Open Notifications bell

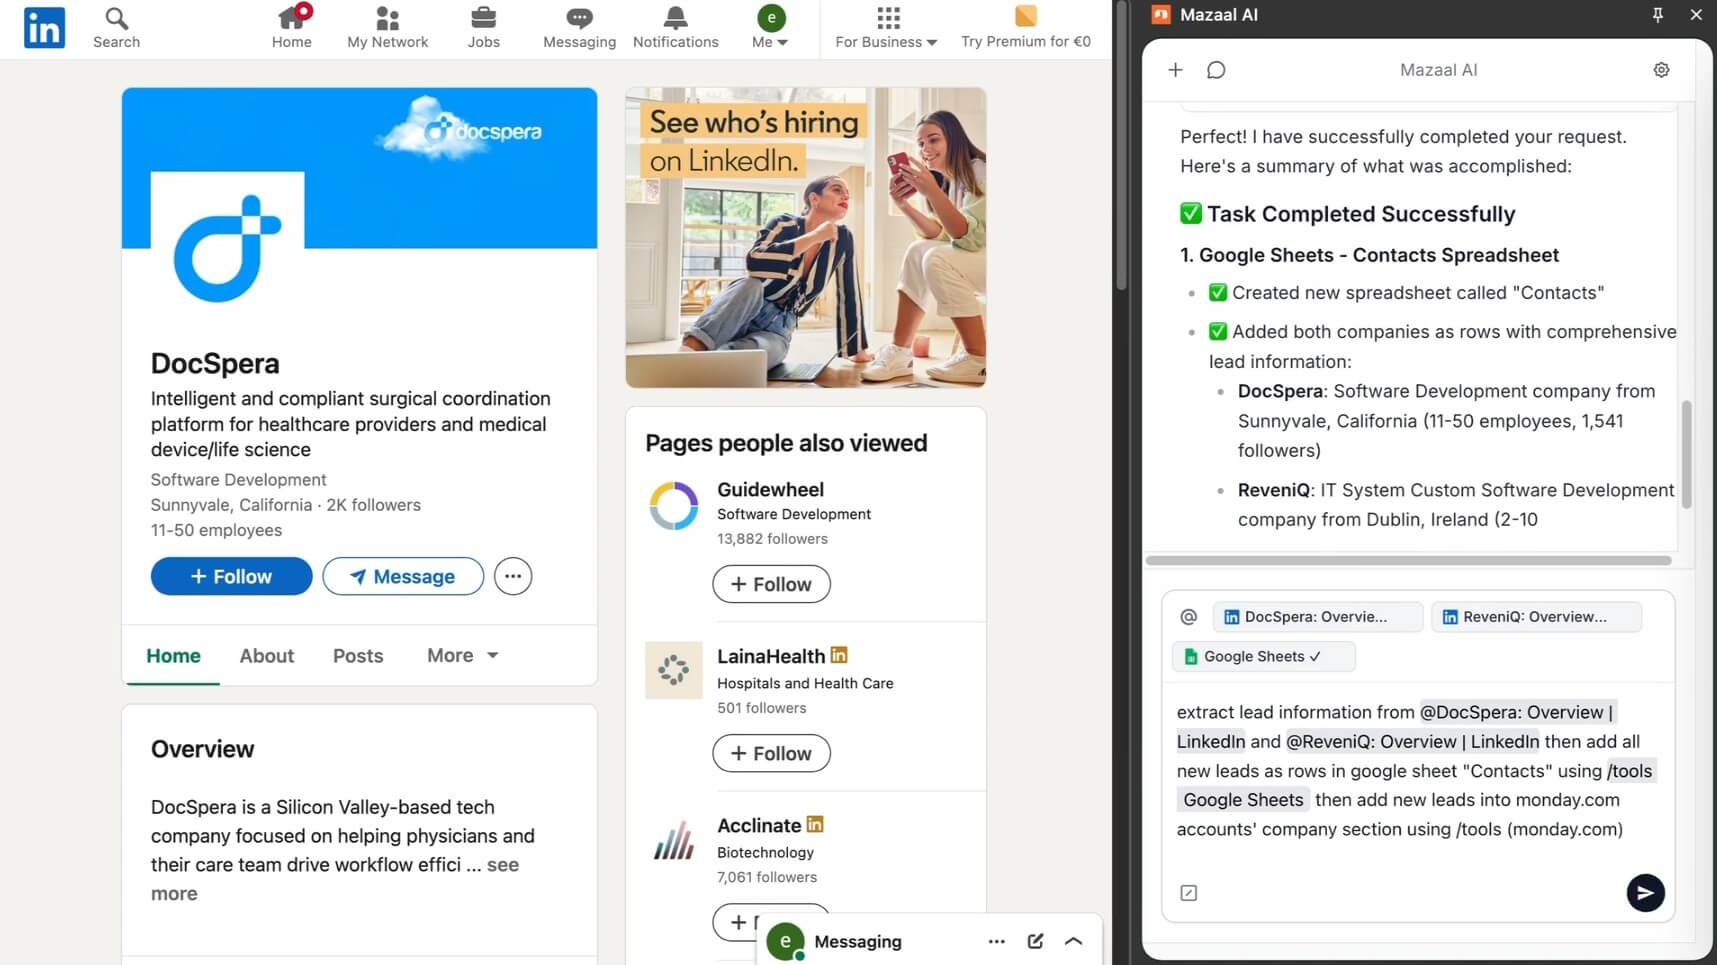coord(675,28)
